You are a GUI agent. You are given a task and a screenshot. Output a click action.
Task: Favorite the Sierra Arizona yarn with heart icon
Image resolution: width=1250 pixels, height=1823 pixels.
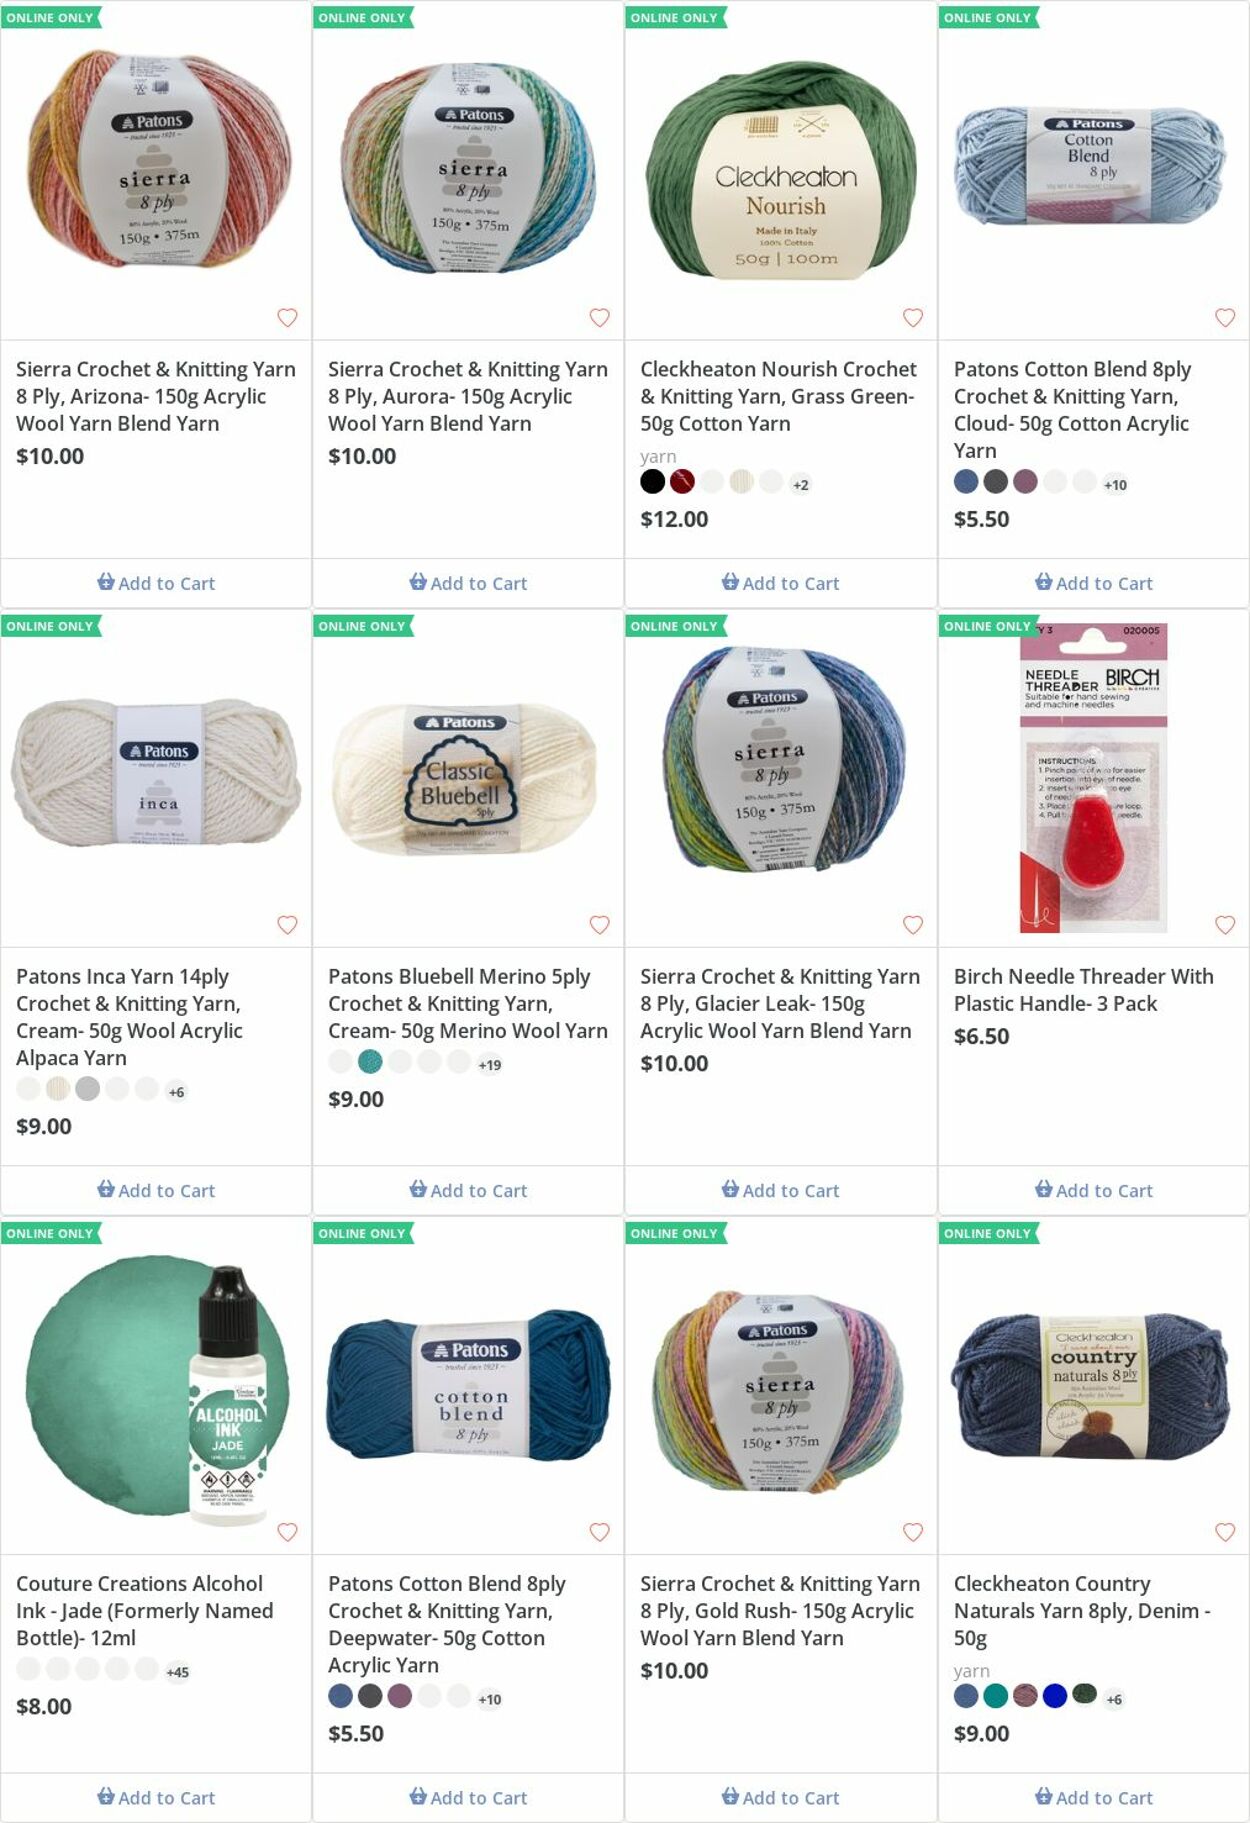click(x=287, y=317)
